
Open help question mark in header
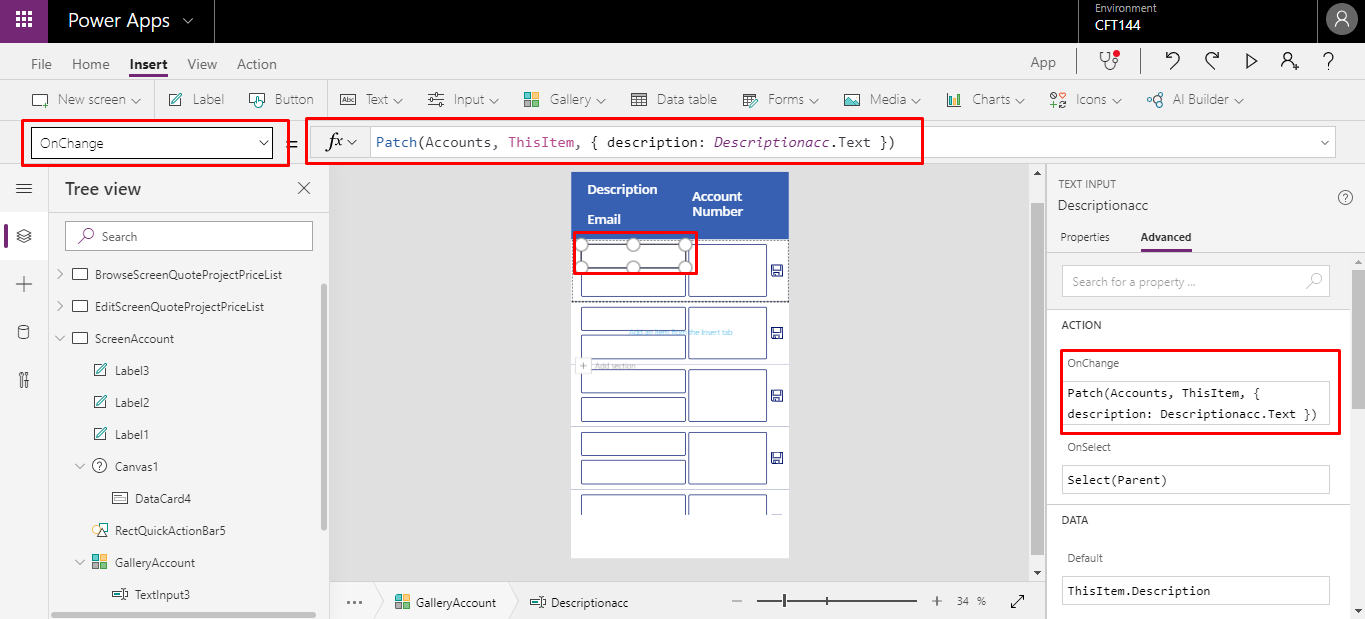coord(1329,61)
